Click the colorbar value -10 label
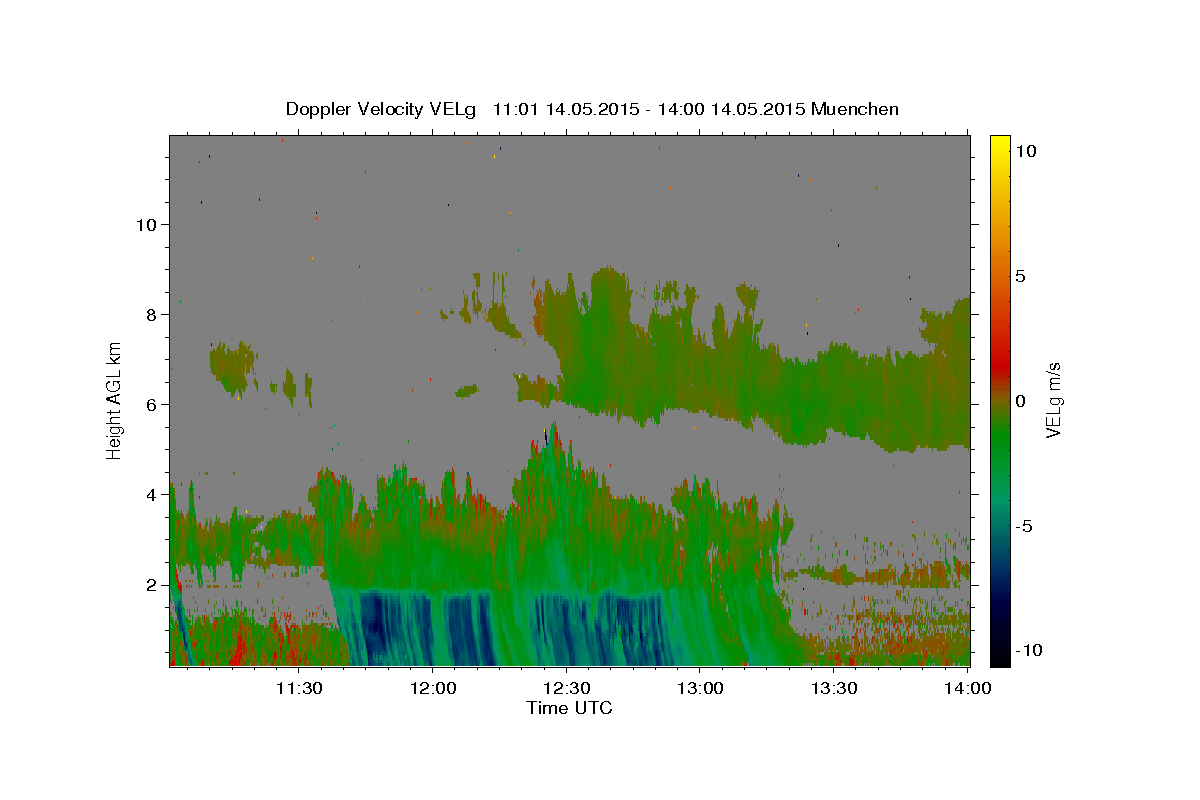 pyautogui.click(x=1028, y=651)
